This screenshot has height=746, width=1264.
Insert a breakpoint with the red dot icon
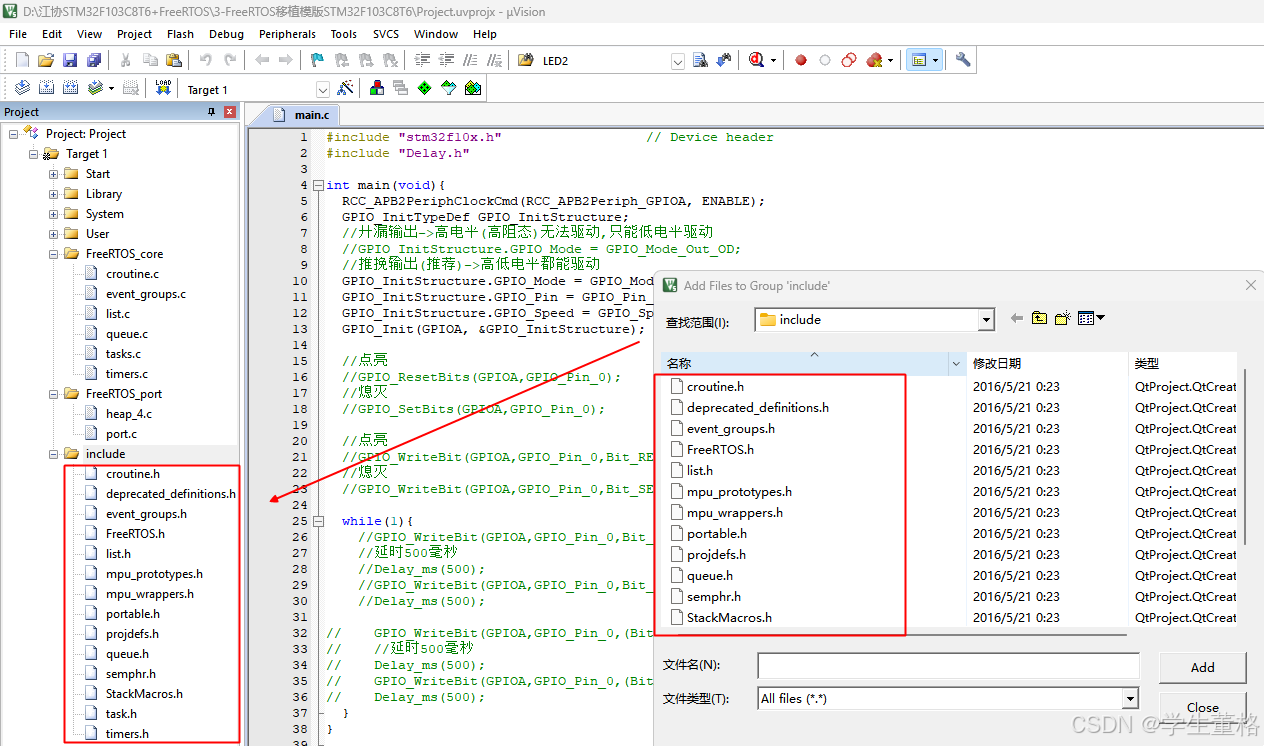click(801, 60)
